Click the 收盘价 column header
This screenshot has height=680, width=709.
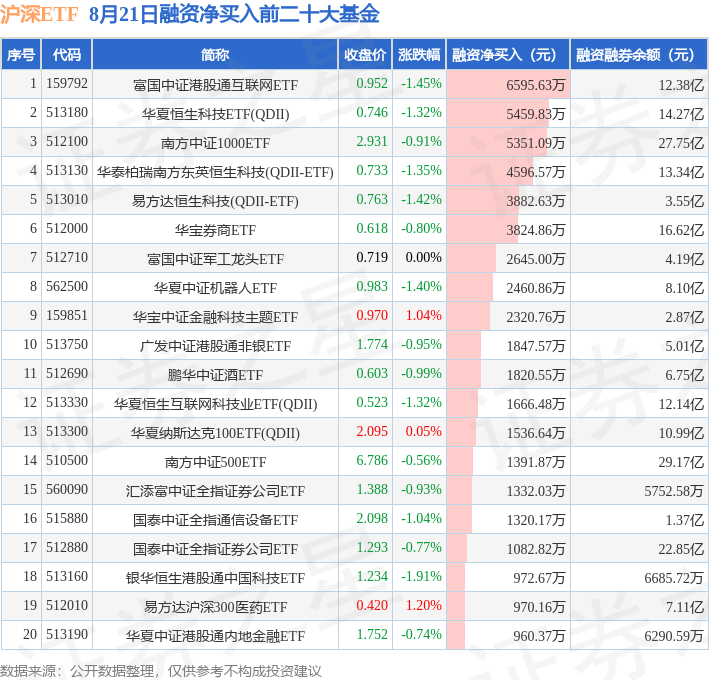point(365,55)
